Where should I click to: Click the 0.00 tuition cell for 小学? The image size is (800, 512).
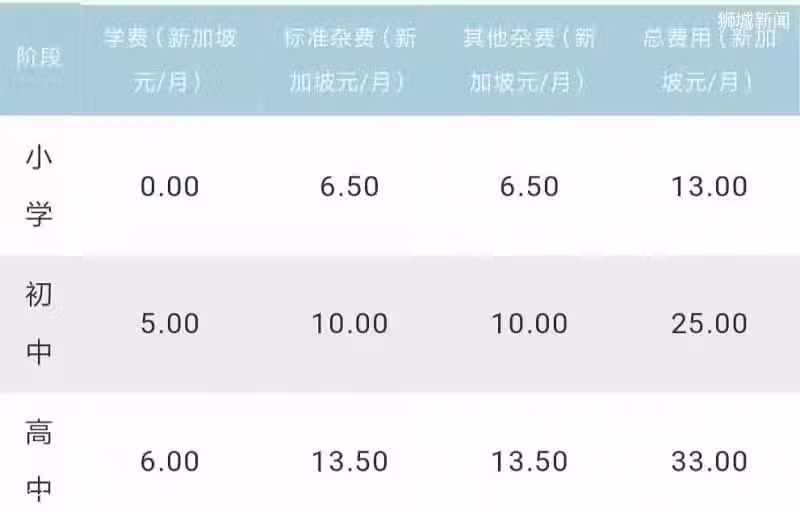point(170,186)
